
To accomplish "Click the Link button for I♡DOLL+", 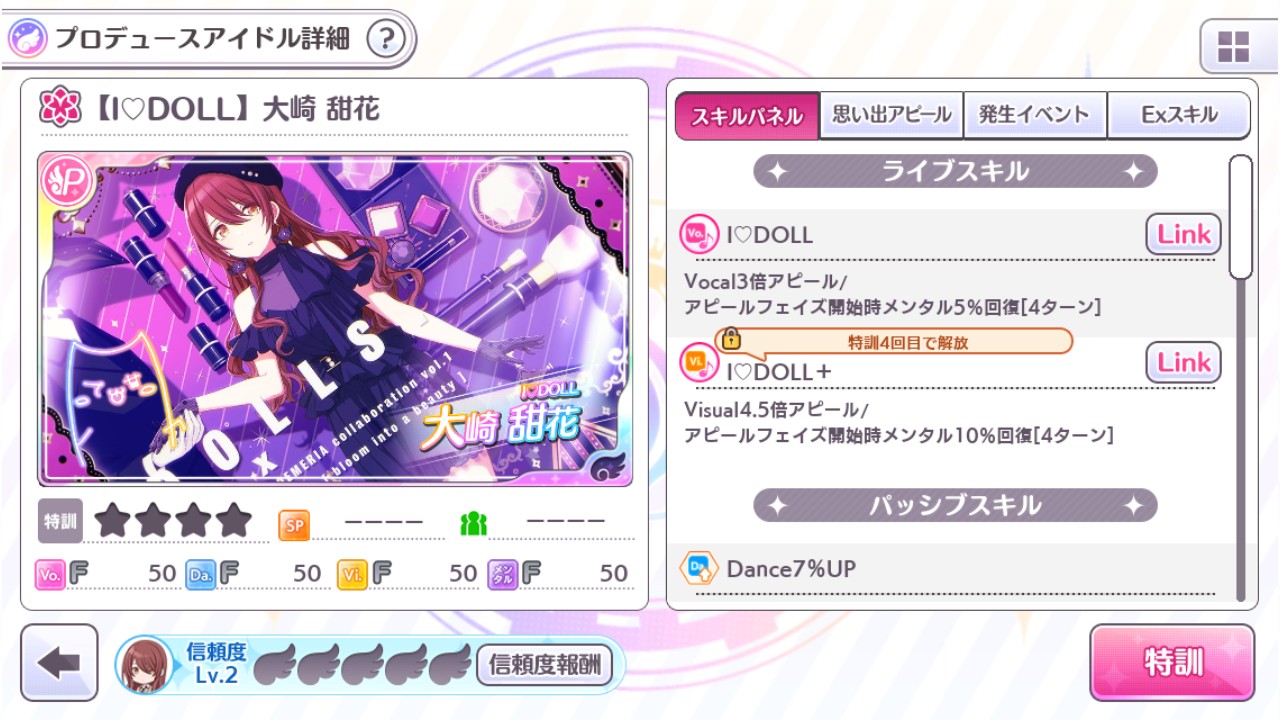I will tap(1184, 362).
